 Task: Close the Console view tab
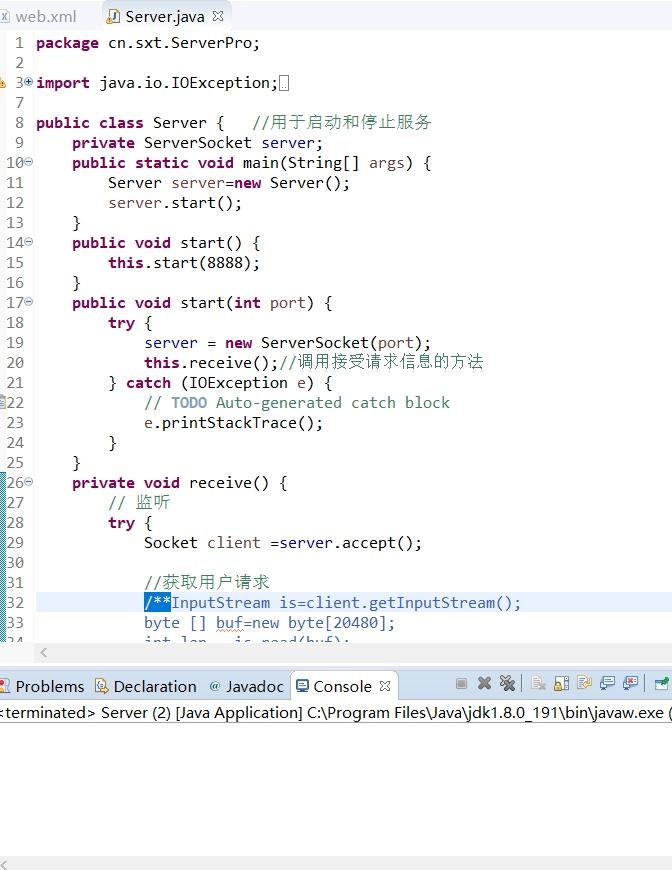[385, 686]
